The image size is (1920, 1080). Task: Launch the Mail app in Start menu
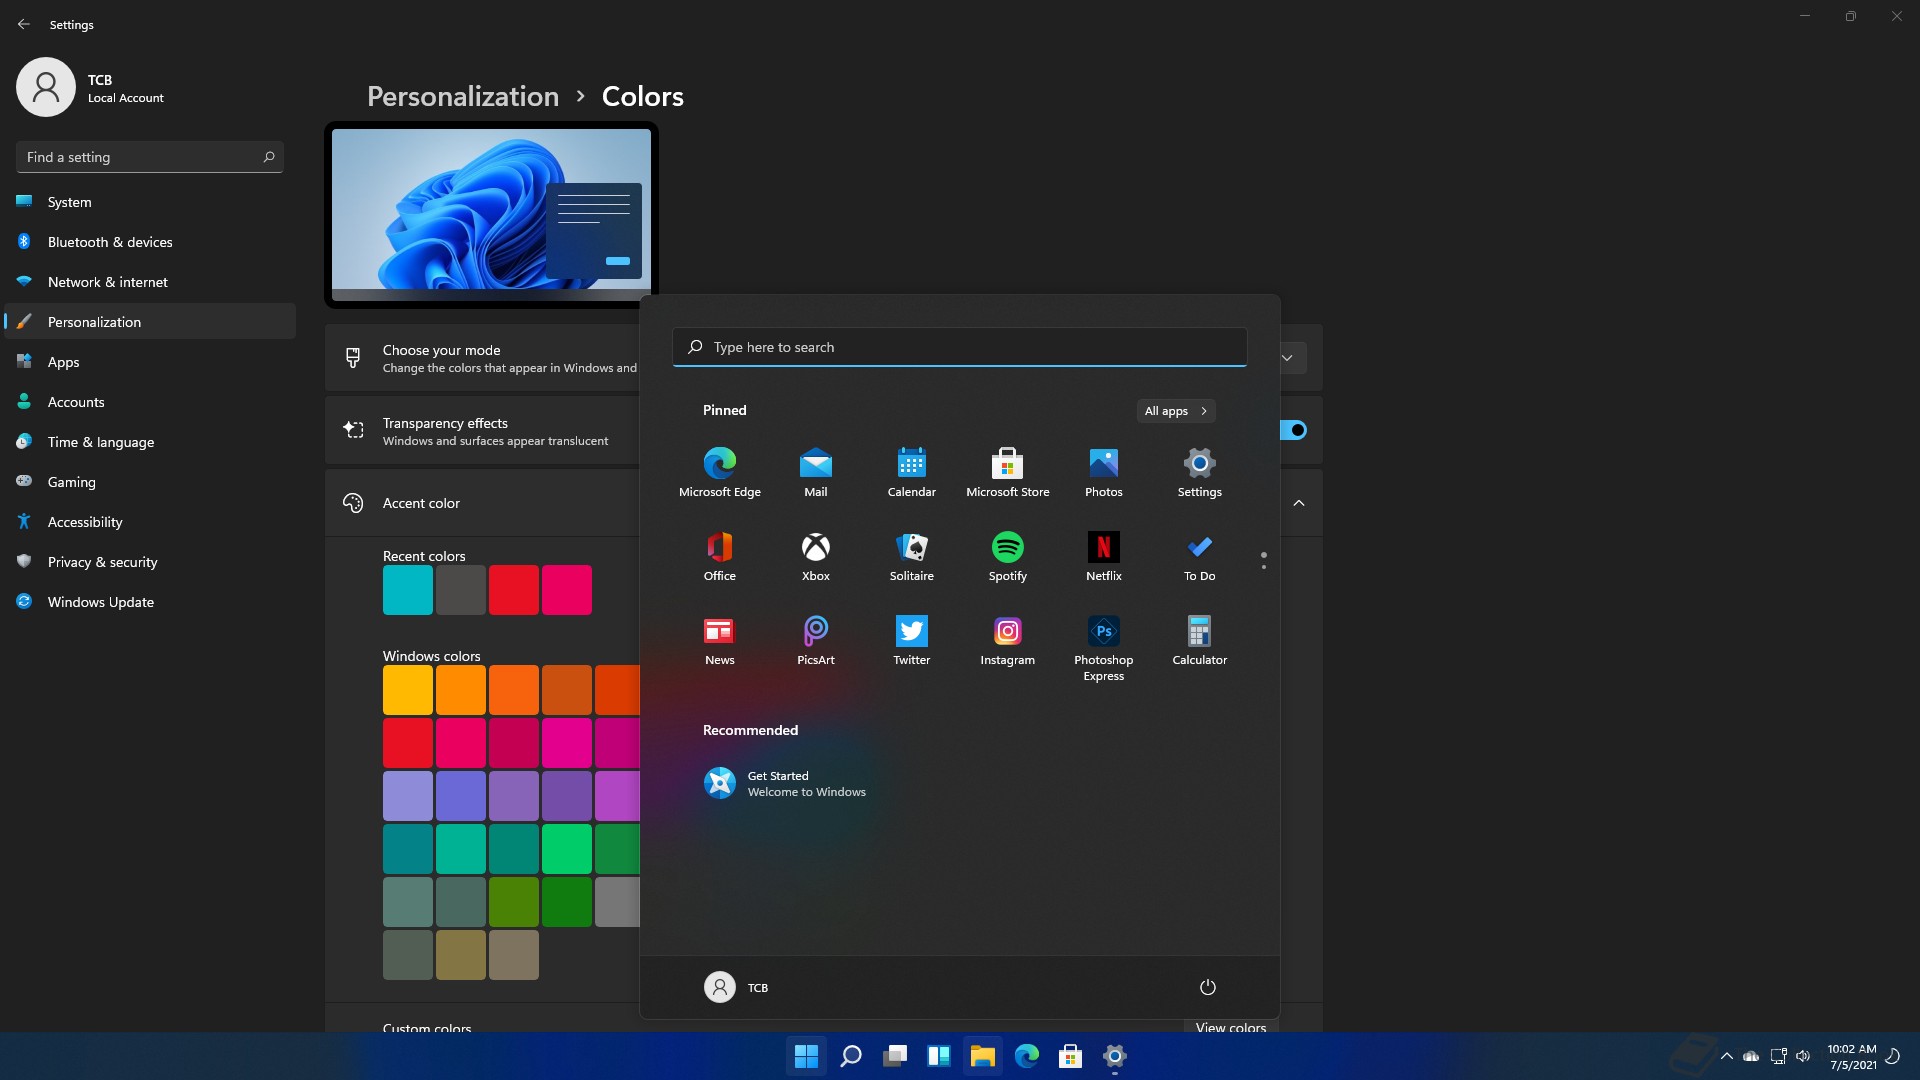point(816,472)
